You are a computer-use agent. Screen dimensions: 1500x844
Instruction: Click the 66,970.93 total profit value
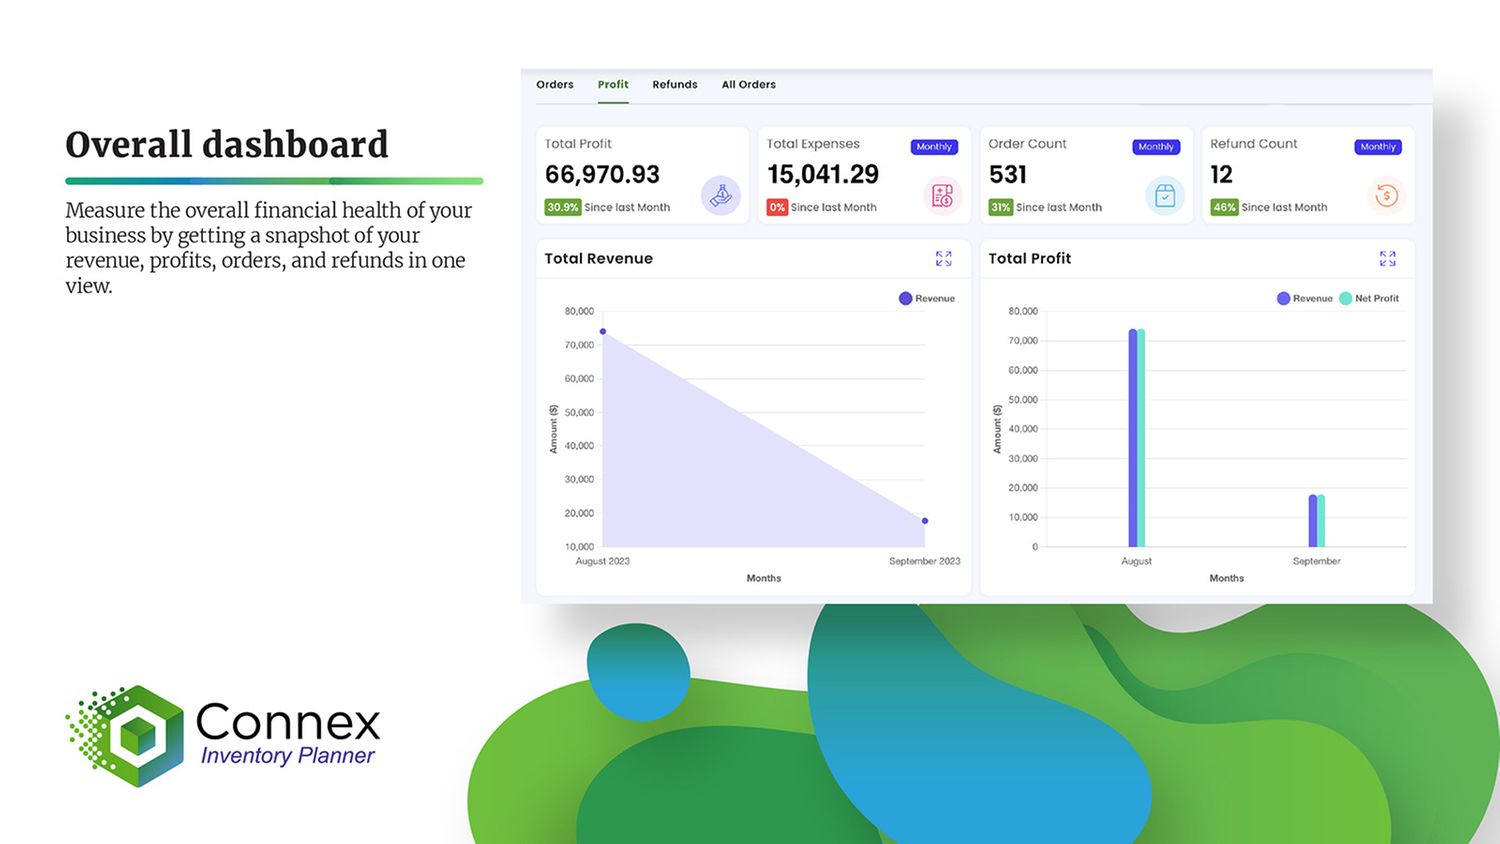602,175
